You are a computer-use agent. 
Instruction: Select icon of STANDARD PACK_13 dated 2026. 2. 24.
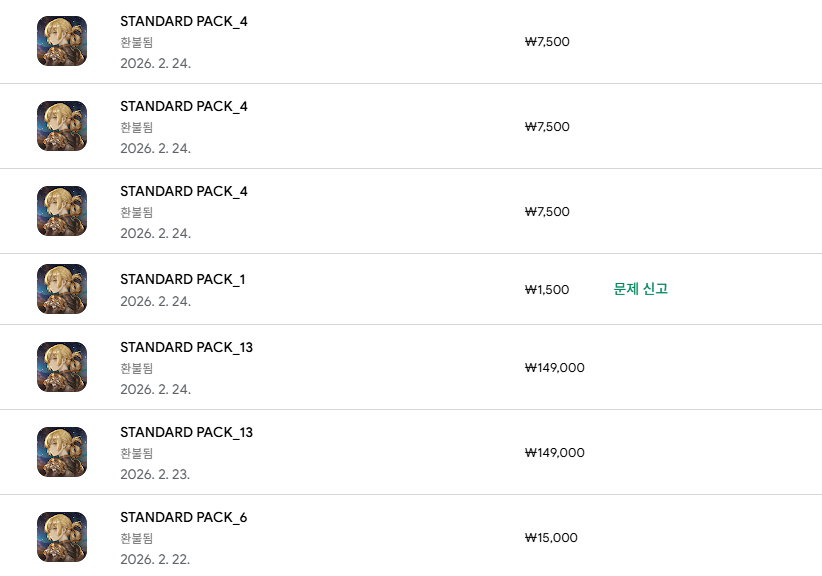click(62, 367)
